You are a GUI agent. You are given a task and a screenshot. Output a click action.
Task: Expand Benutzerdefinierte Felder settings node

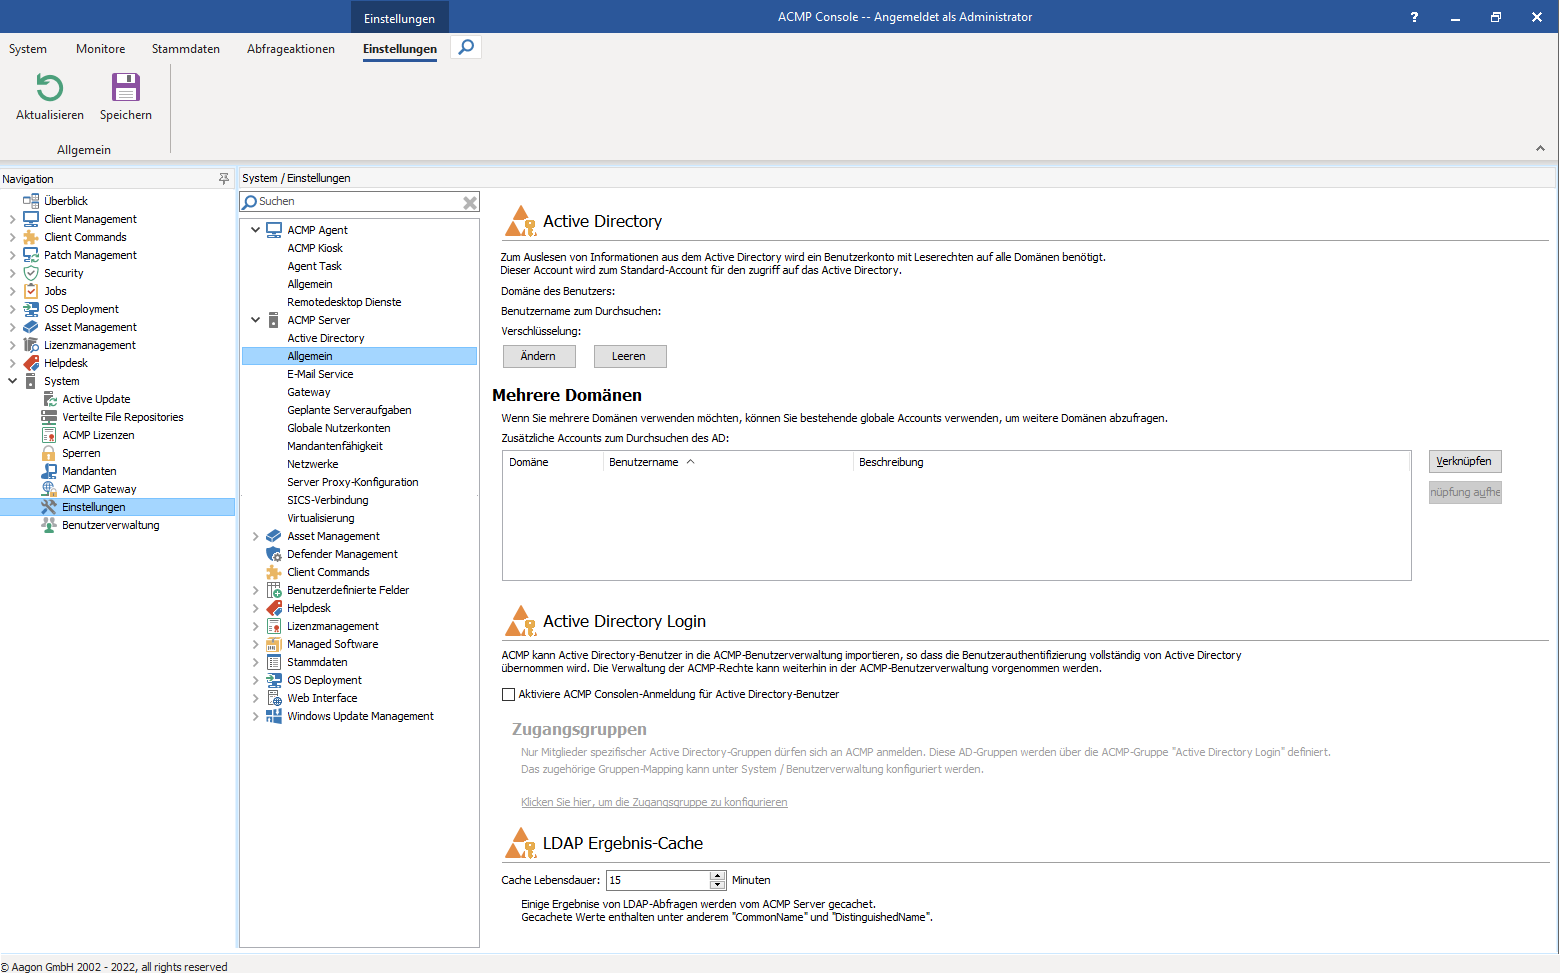click(x=255, y=590)
